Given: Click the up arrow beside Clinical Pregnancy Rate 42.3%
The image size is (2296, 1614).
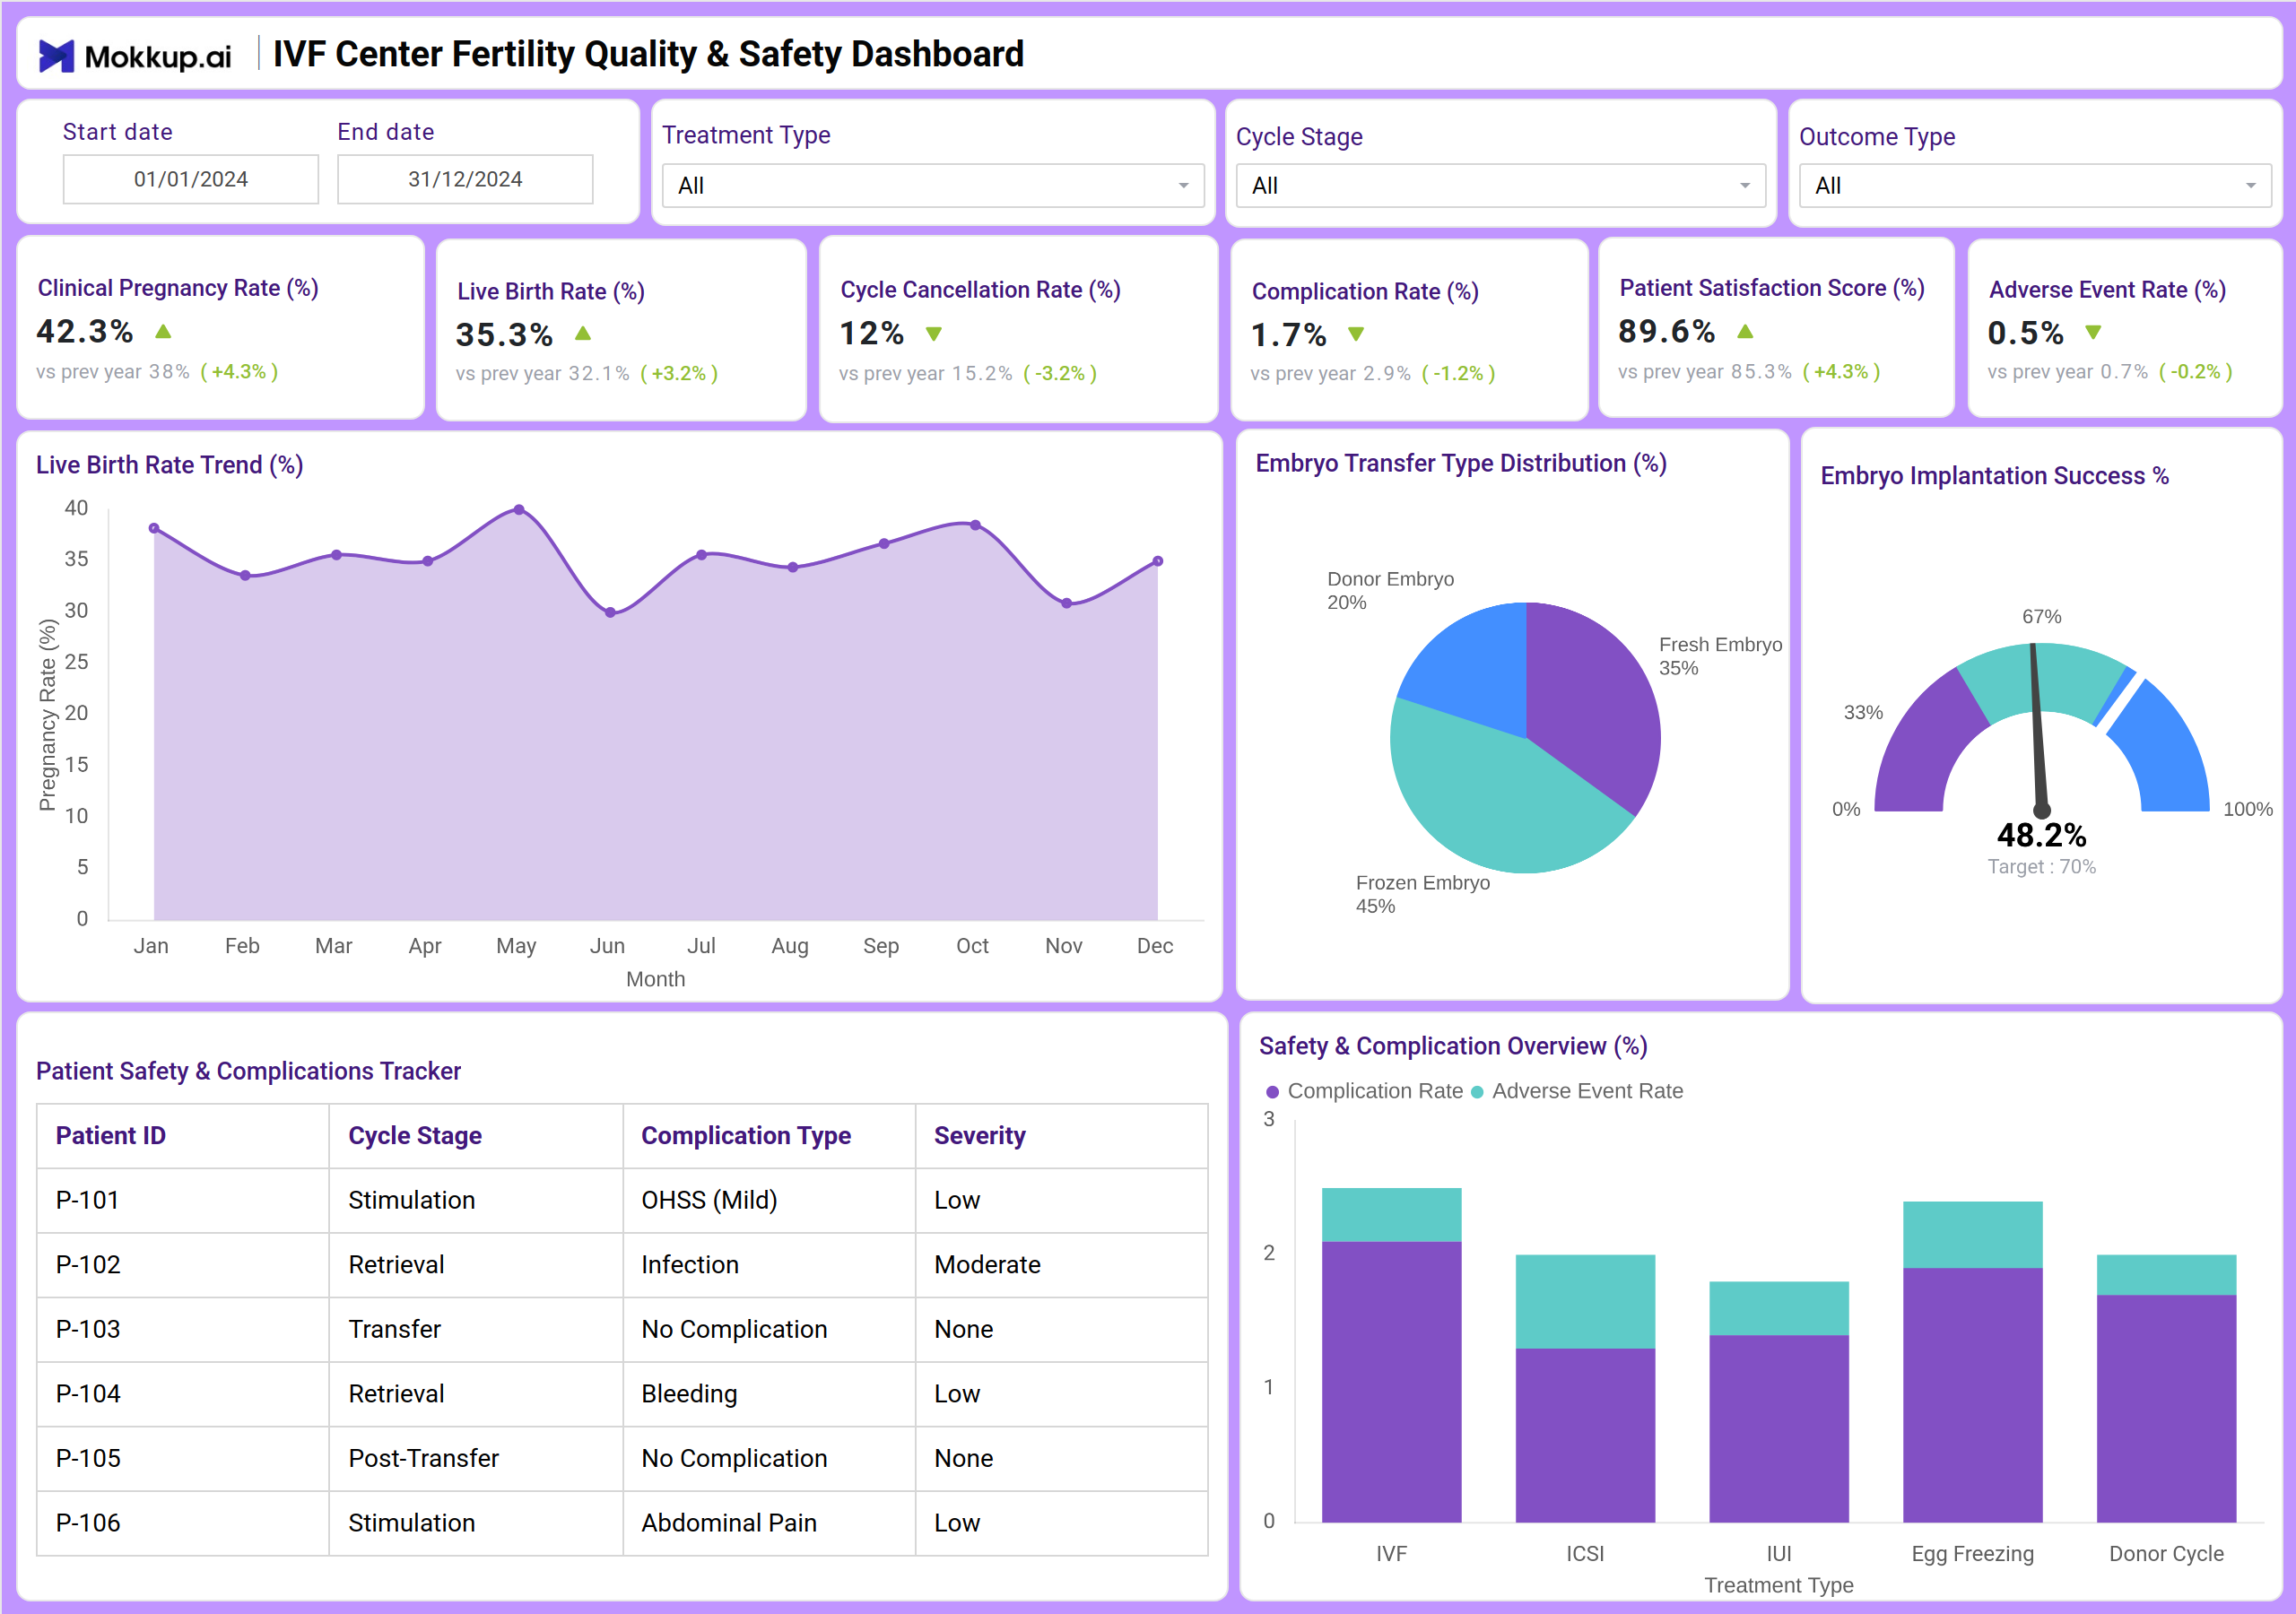Looking at the screenshot, I should coord(163,331).
